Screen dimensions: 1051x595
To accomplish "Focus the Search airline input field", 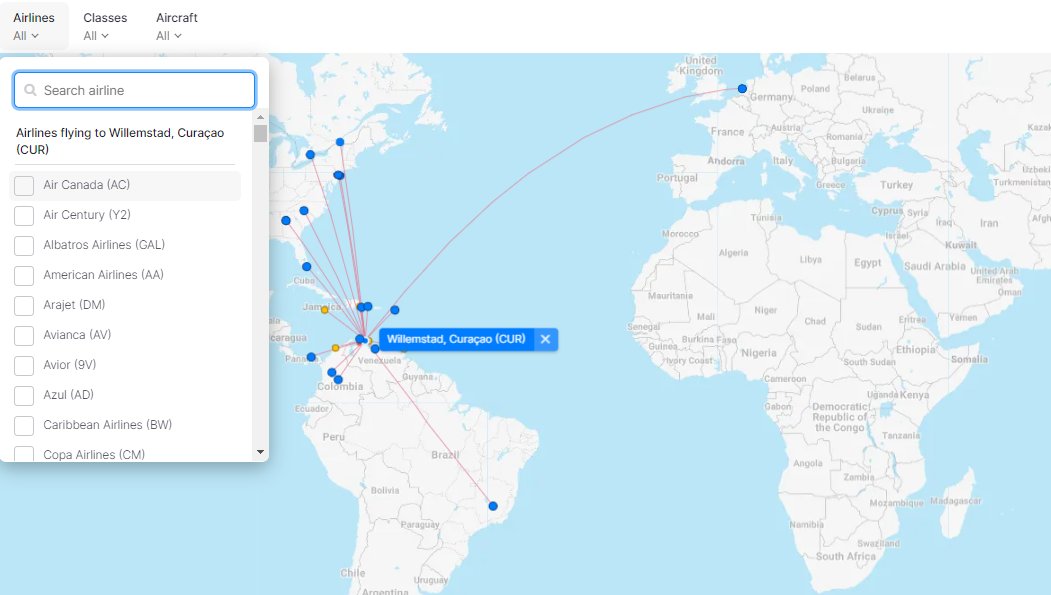I will 134,90.
